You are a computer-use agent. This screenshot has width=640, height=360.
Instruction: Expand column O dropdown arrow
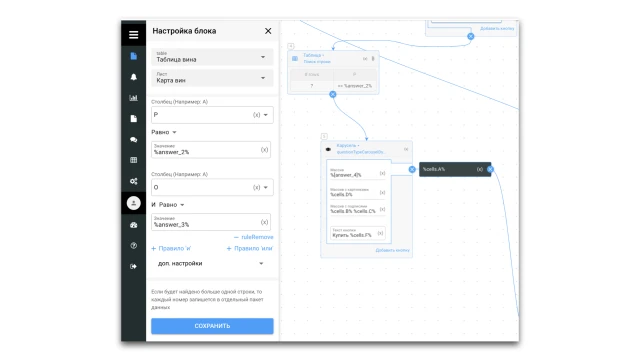coord(266,187)
